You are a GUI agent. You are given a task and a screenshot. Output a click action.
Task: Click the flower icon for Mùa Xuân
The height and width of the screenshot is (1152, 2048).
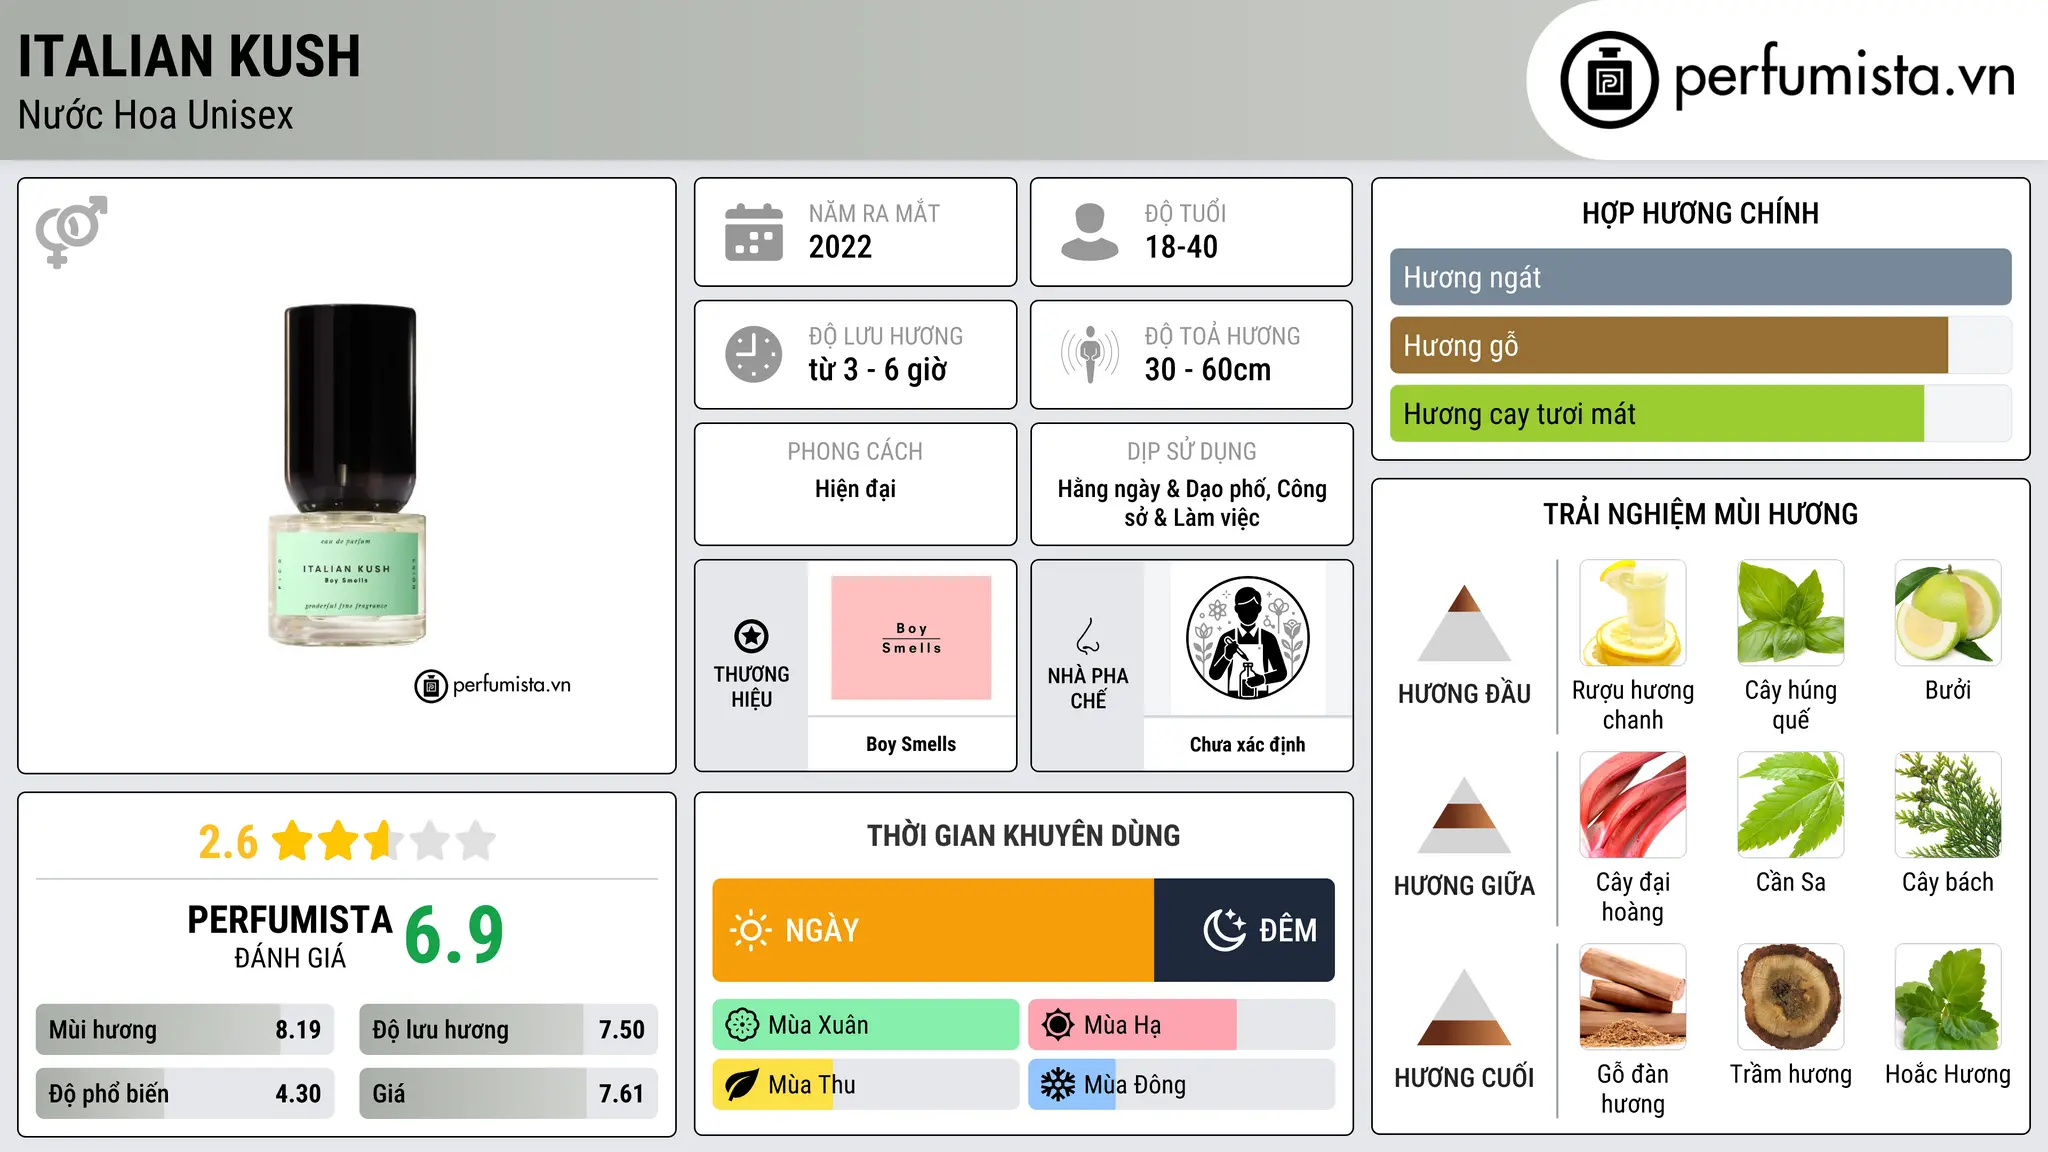pos(742,1025)
